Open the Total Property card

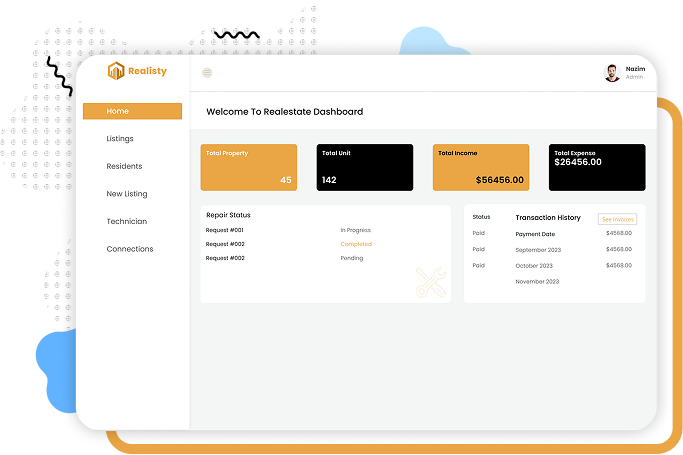[248, 167]
